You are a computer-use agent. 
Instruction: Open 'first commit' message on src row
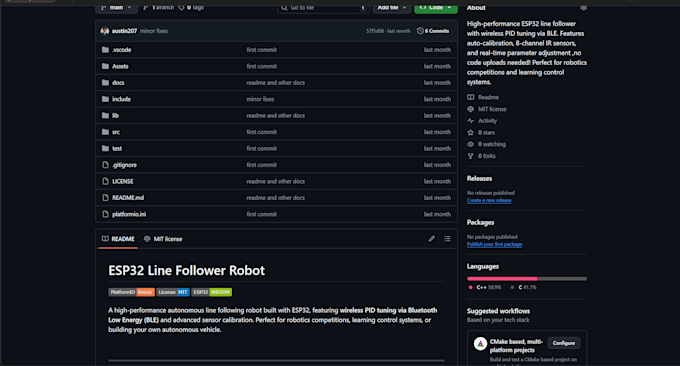tap(262, 132)
